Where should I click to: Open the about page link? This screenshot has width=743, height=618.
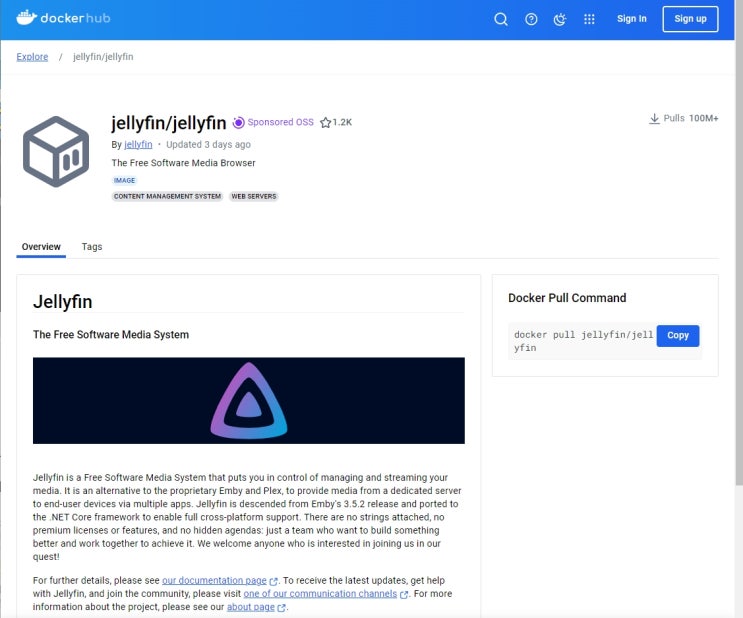click(251, 607)
